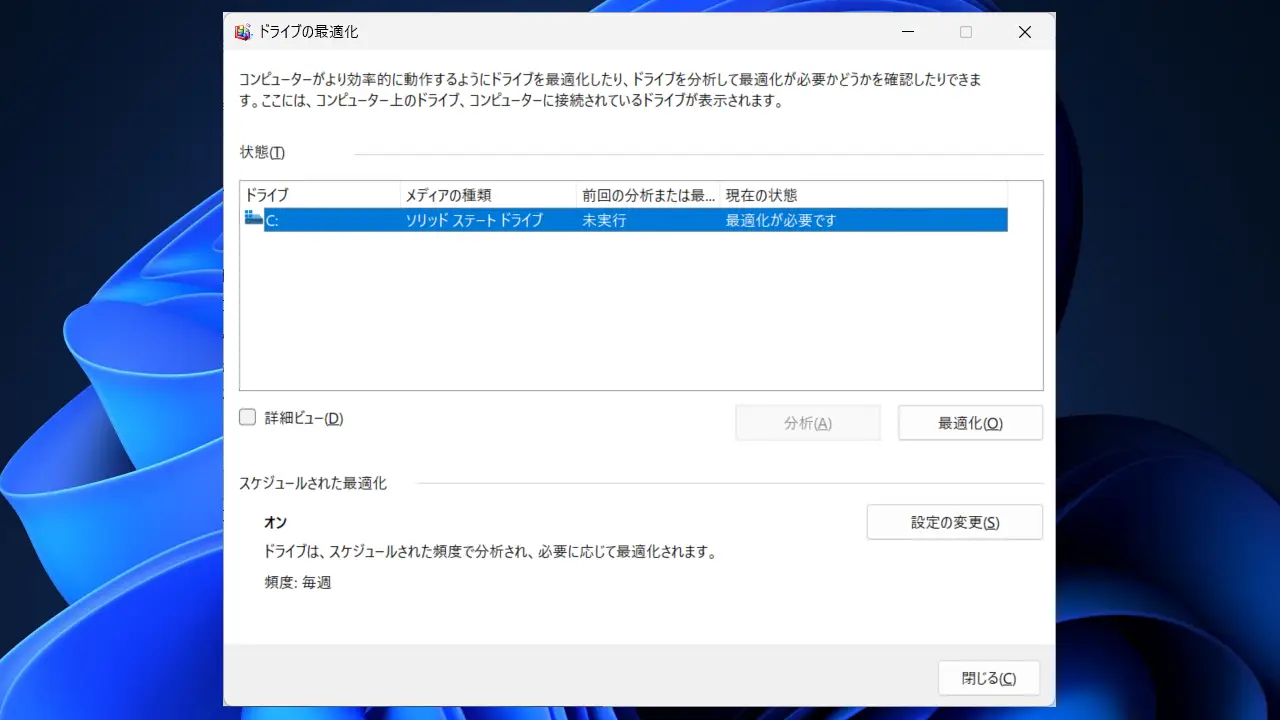Click the 最適化が必要です status cell
Image resolution: width=1280 pixels, height=720 pixels.
[x=780, y=220]
